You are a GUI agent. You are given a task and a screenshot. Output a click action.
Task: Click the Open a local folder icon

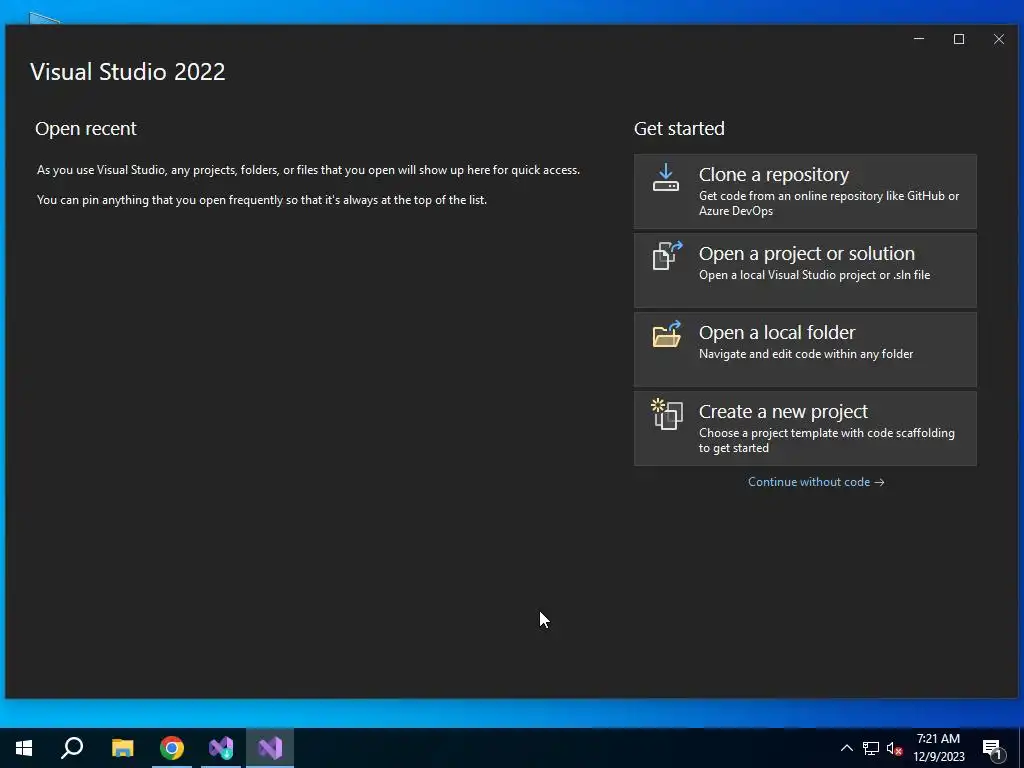667,334
